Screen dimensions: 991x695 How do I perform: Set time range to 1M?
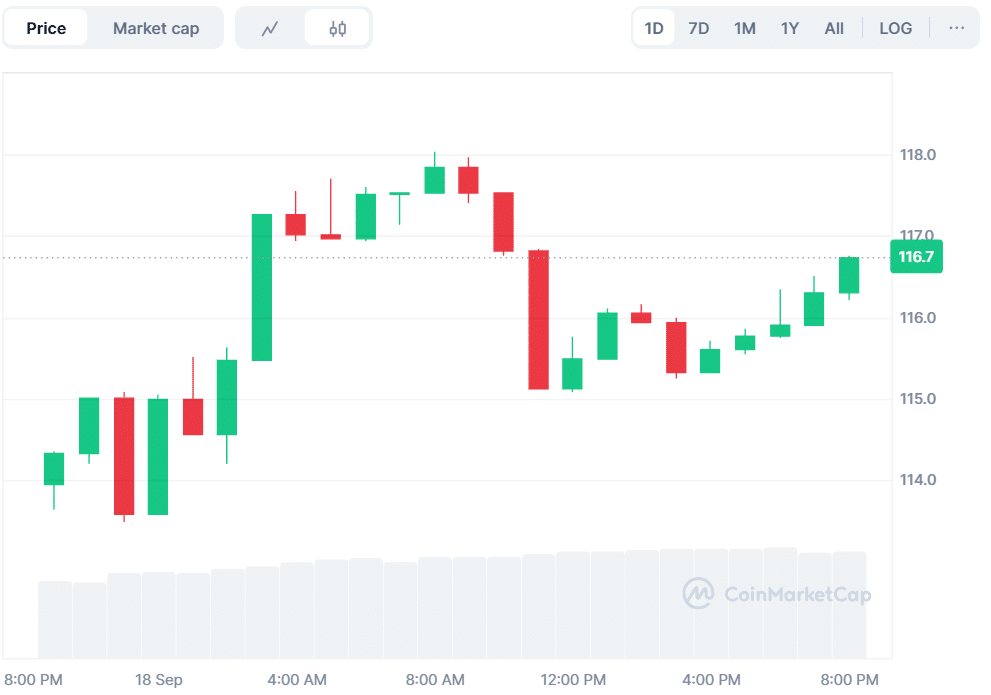point(744,28)
